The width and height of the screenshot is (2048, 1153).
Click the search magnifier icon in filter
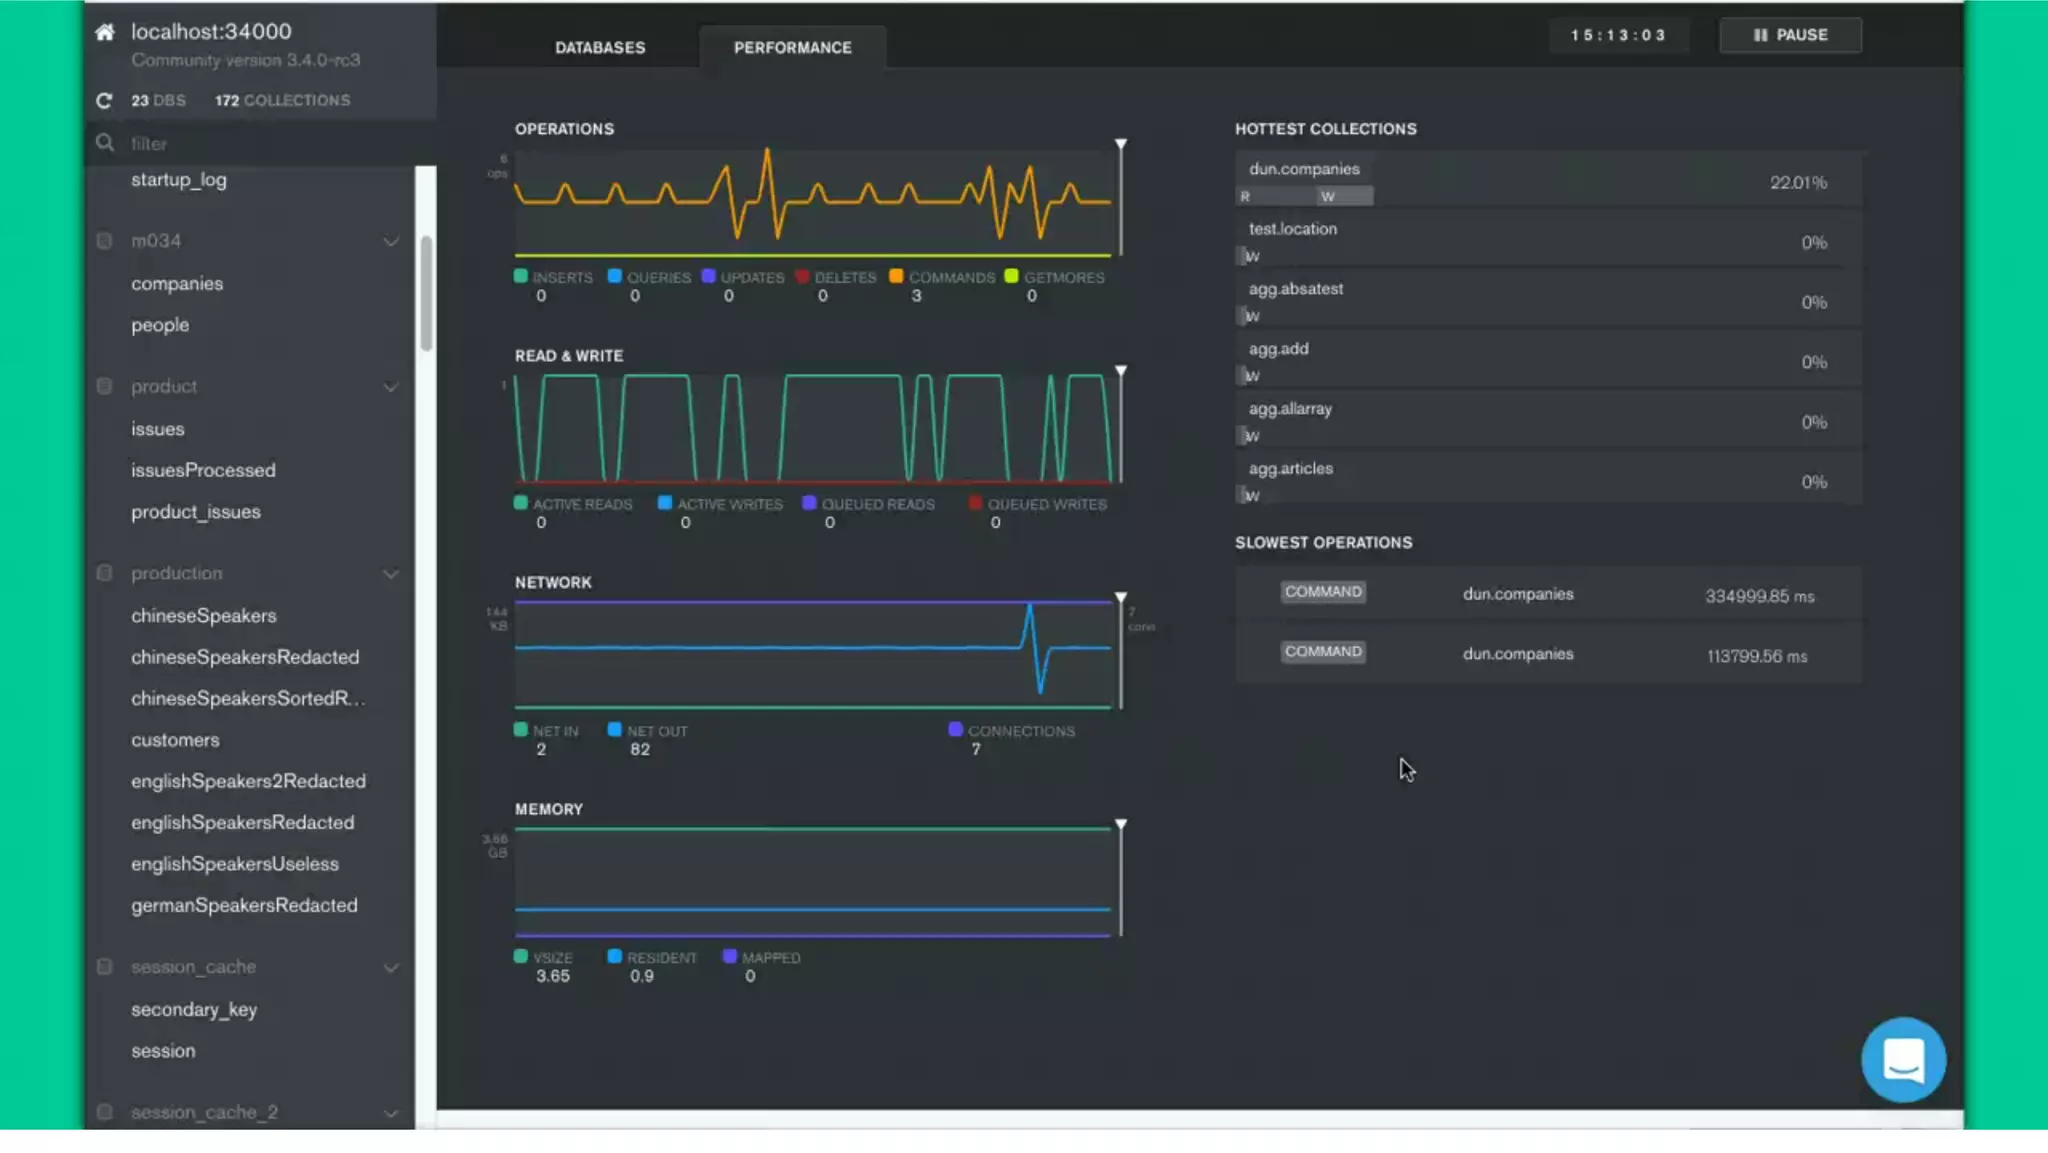click(x=104, y=143)
